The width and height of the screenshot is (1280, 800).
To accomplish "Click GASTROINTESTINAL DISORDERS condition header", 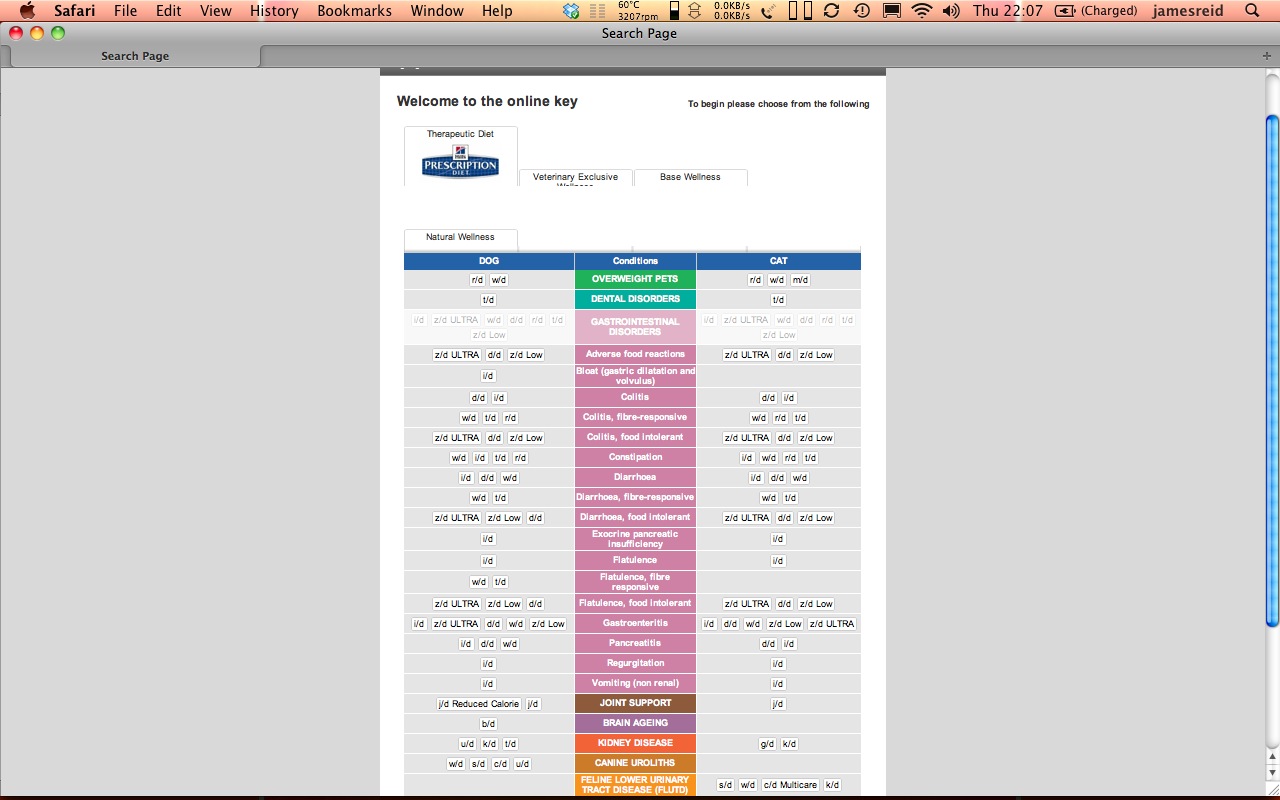I will pos(635,327).
